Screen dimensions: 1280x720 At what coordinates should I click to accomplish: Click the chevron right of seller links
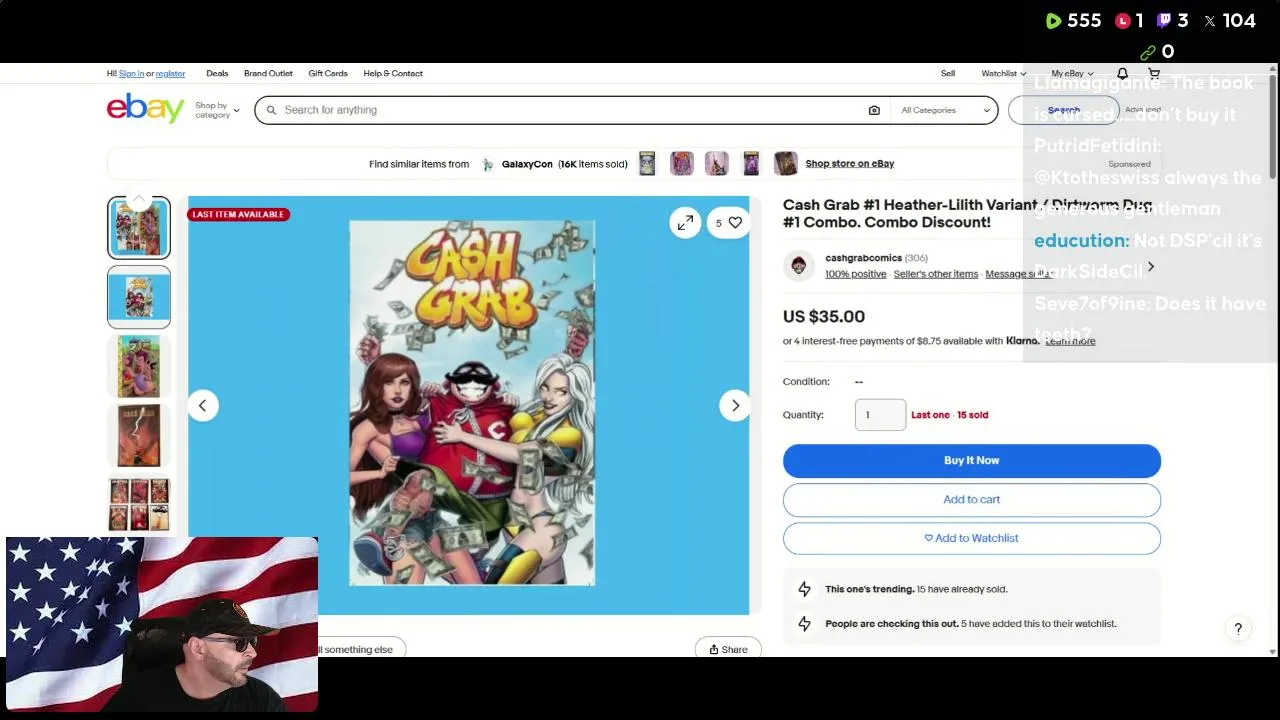(x=1150, y=267)
